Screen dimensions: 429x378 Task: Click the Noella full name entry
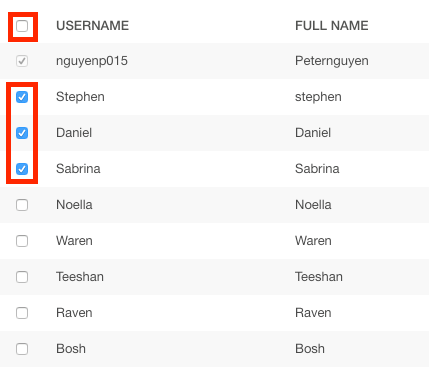coord(313,205)
